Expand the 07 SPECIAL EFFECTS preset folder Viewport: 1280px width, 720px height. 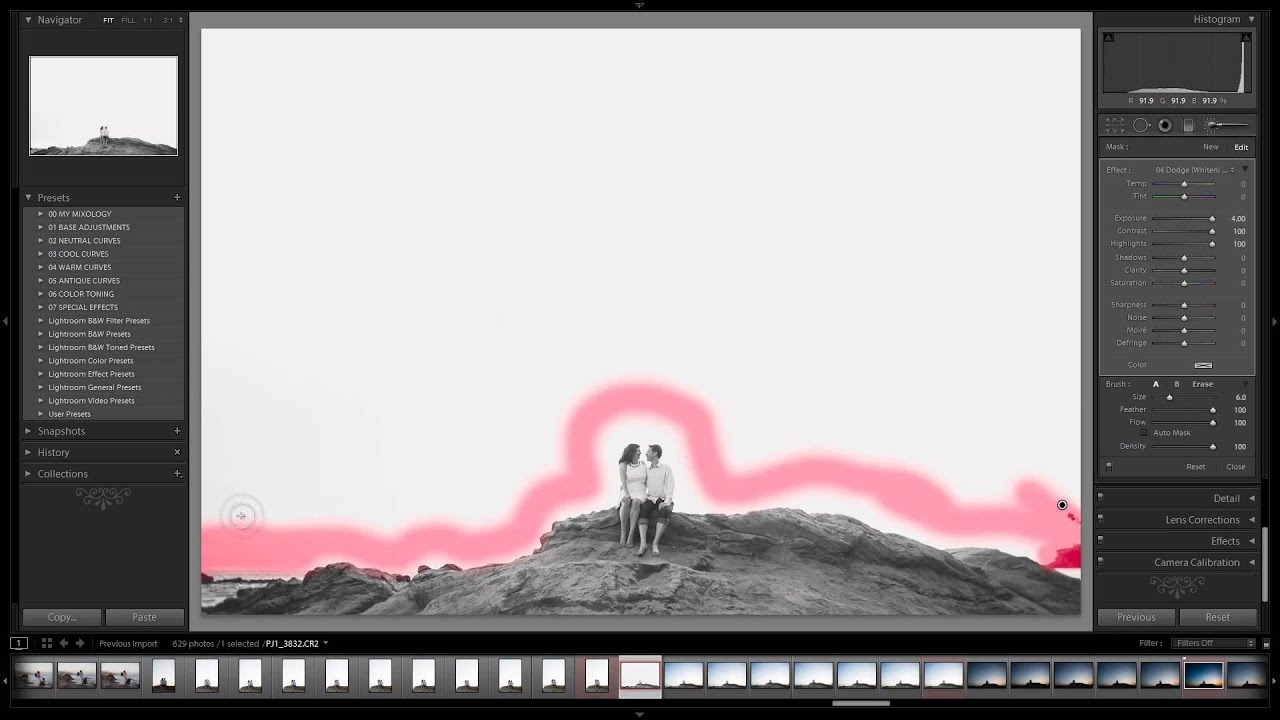point(41,307)
